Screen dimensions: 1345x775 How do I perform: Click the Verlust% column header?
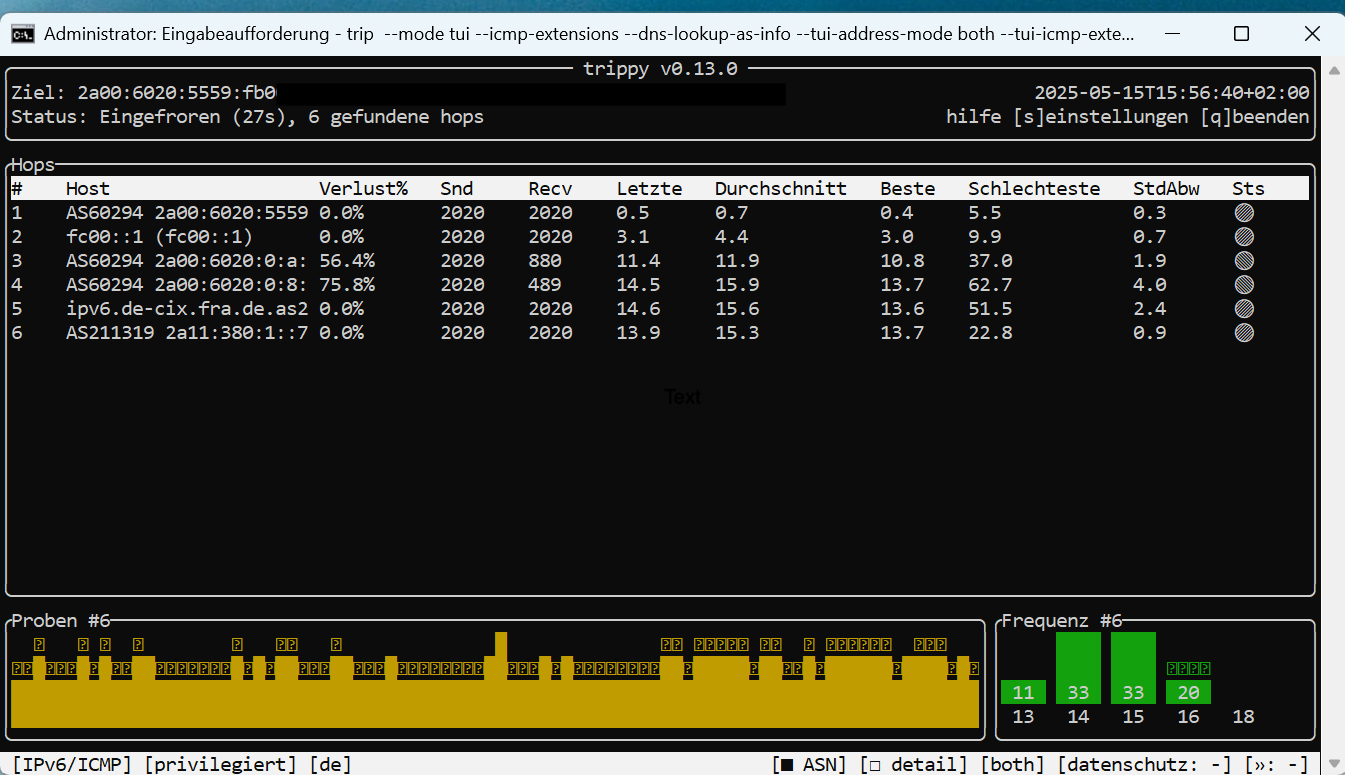click(x=363, y=188)
